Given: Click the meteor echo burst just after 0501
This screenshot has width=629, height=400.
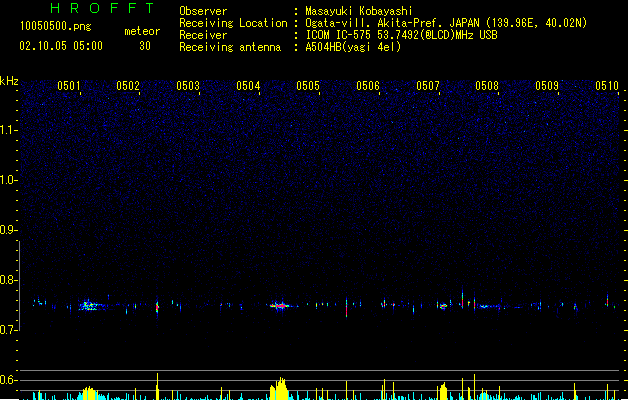Looking at the screenshot, I should click(90, 306).
